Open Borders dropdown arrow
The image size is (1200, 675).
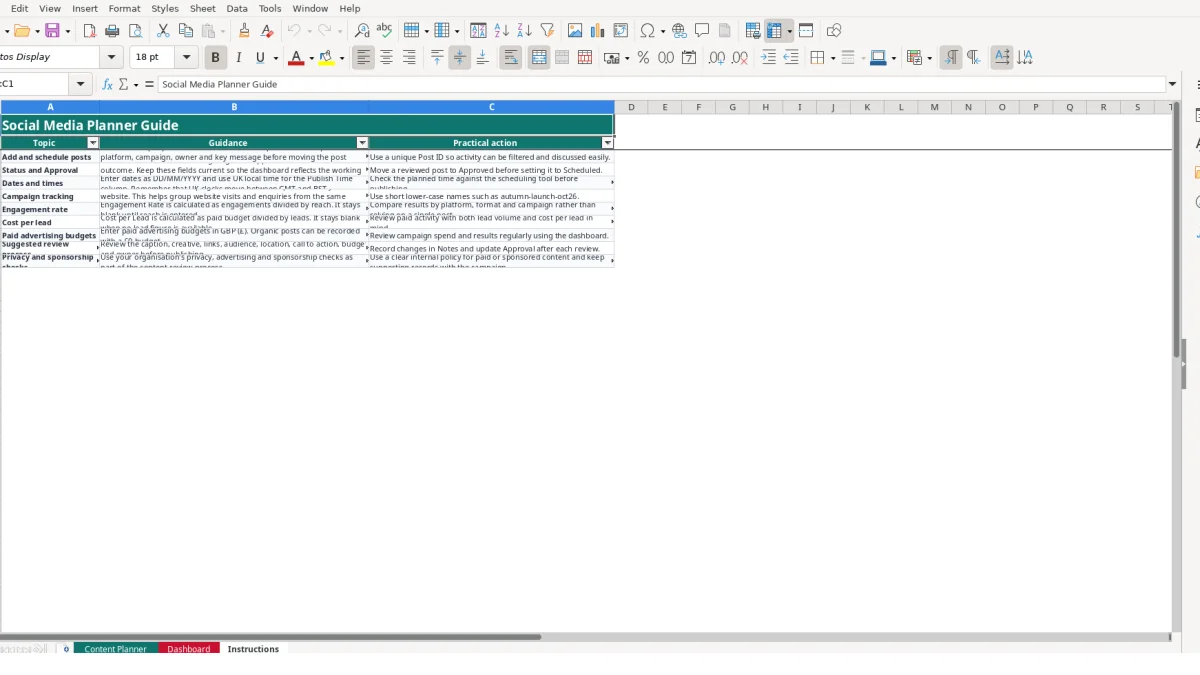click(x=832, y=58)
